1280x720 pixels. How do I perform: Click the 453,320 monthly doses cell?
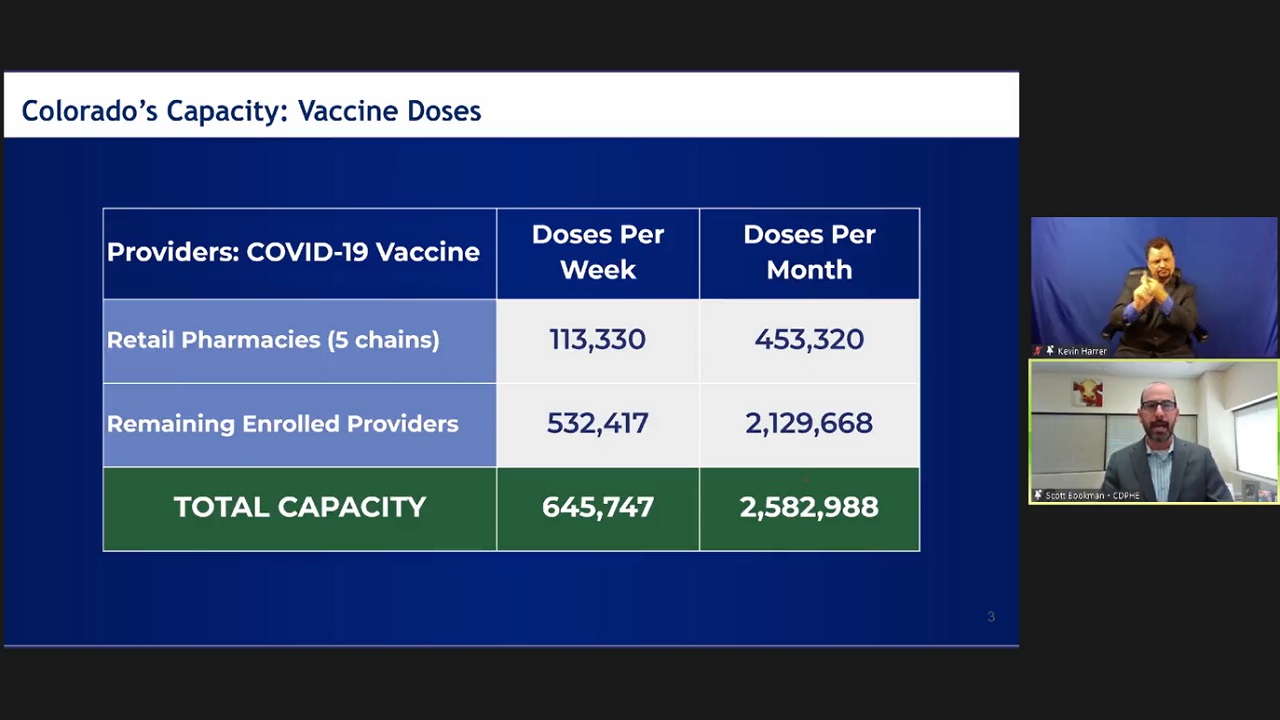pyautogui.click(x=809, y=341)
